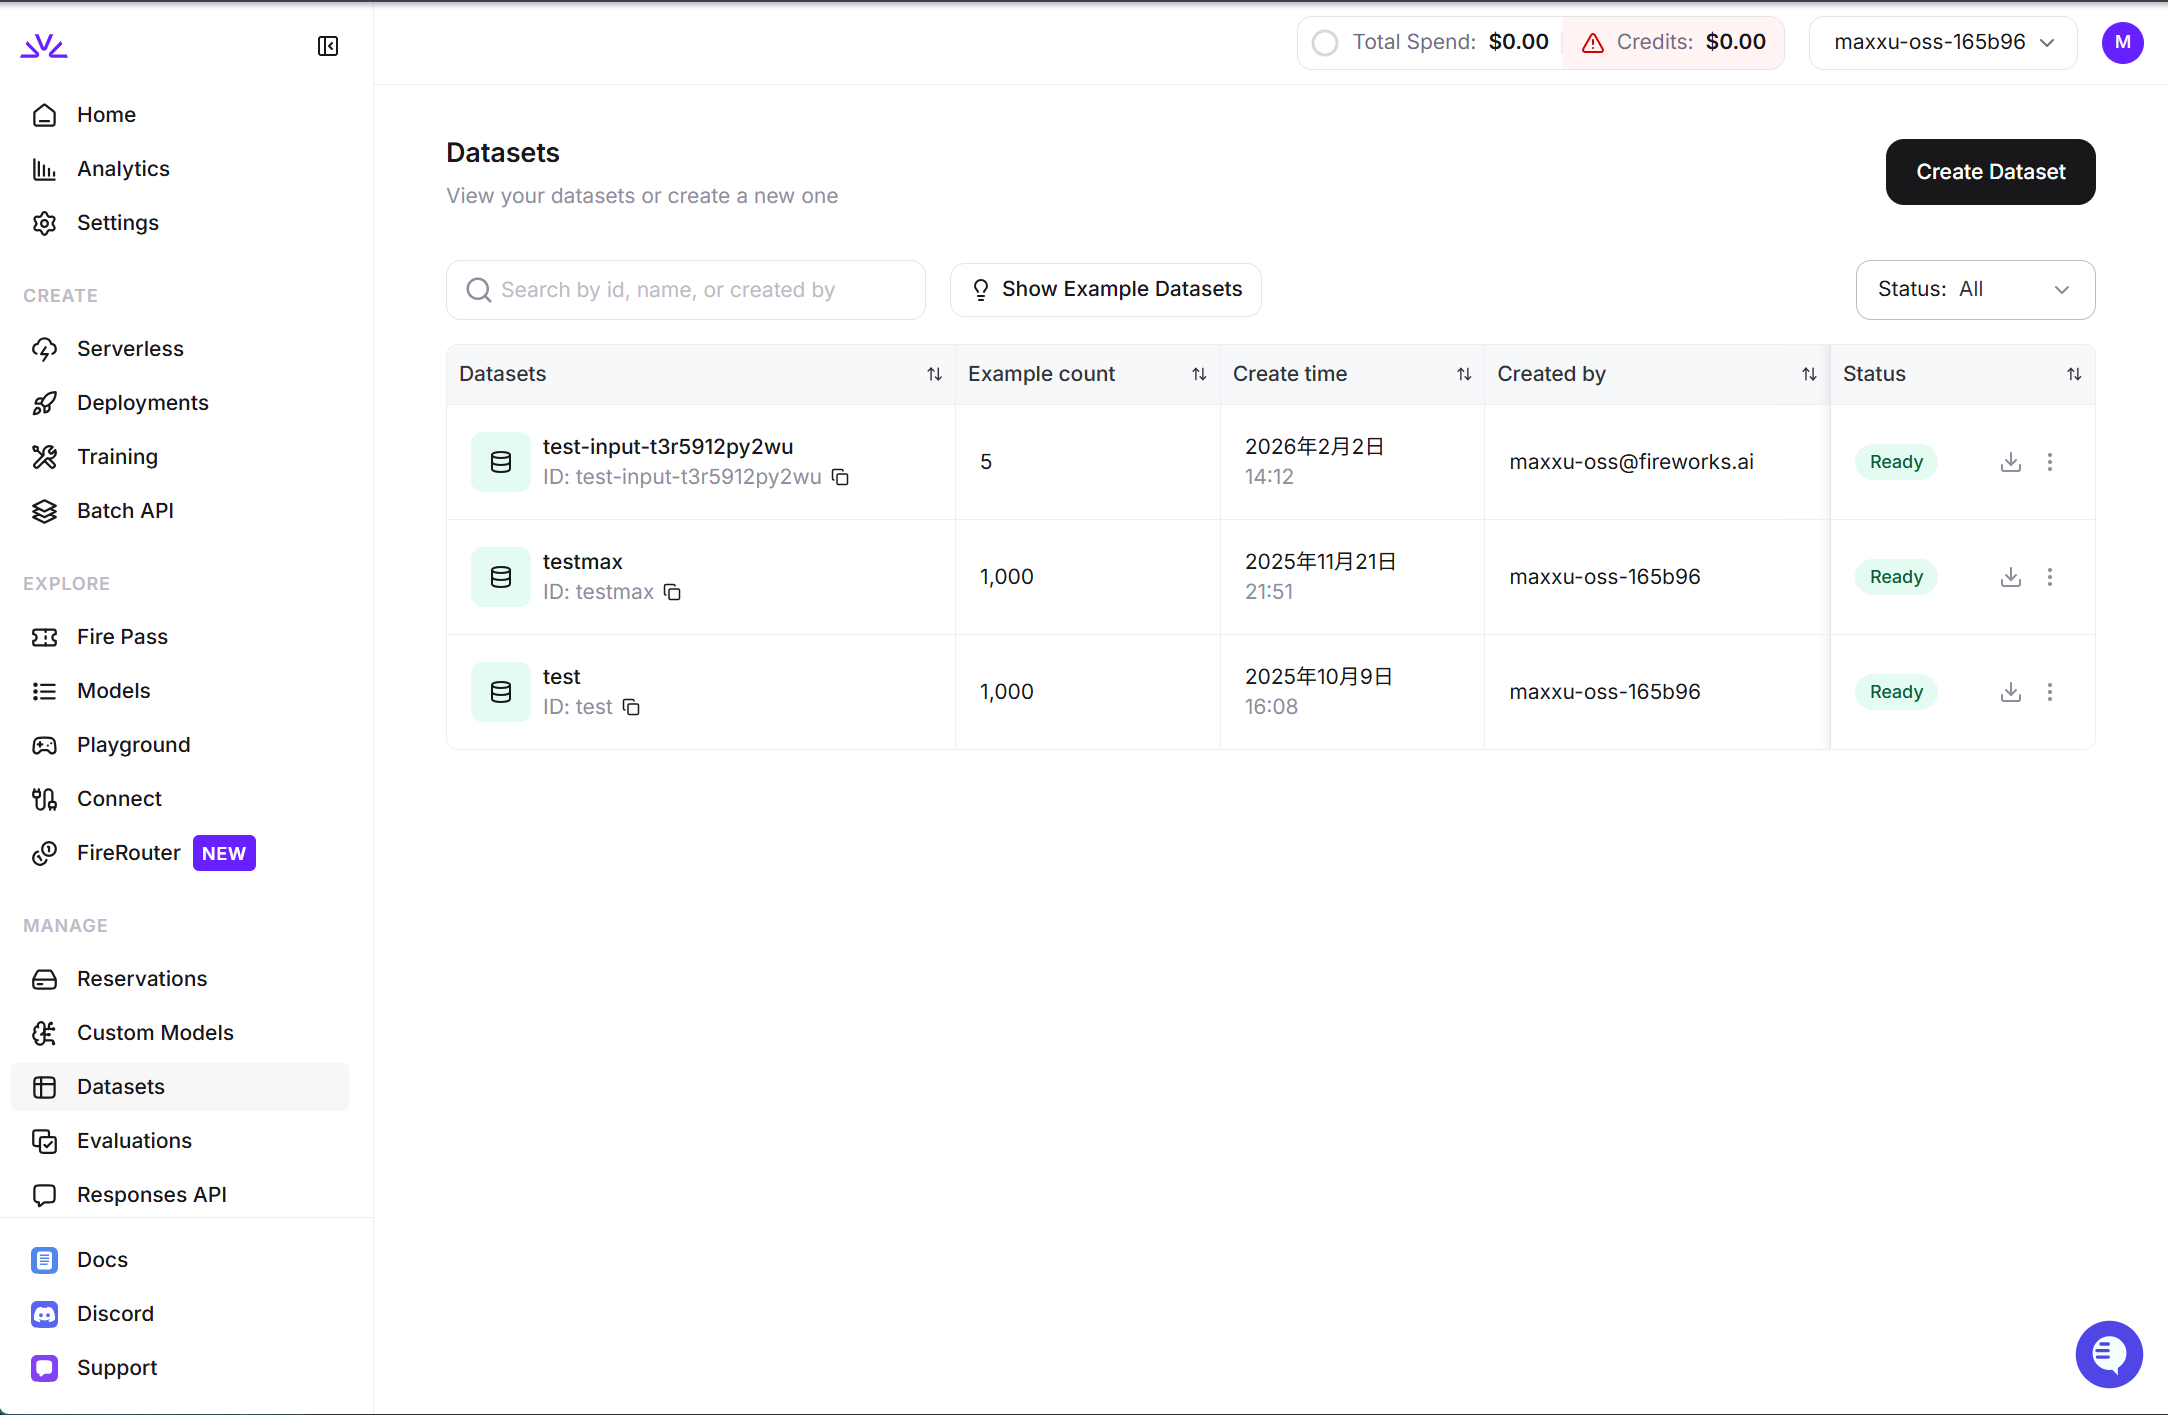
Task: Open the testmax dataset name
Action: [582, 562]
